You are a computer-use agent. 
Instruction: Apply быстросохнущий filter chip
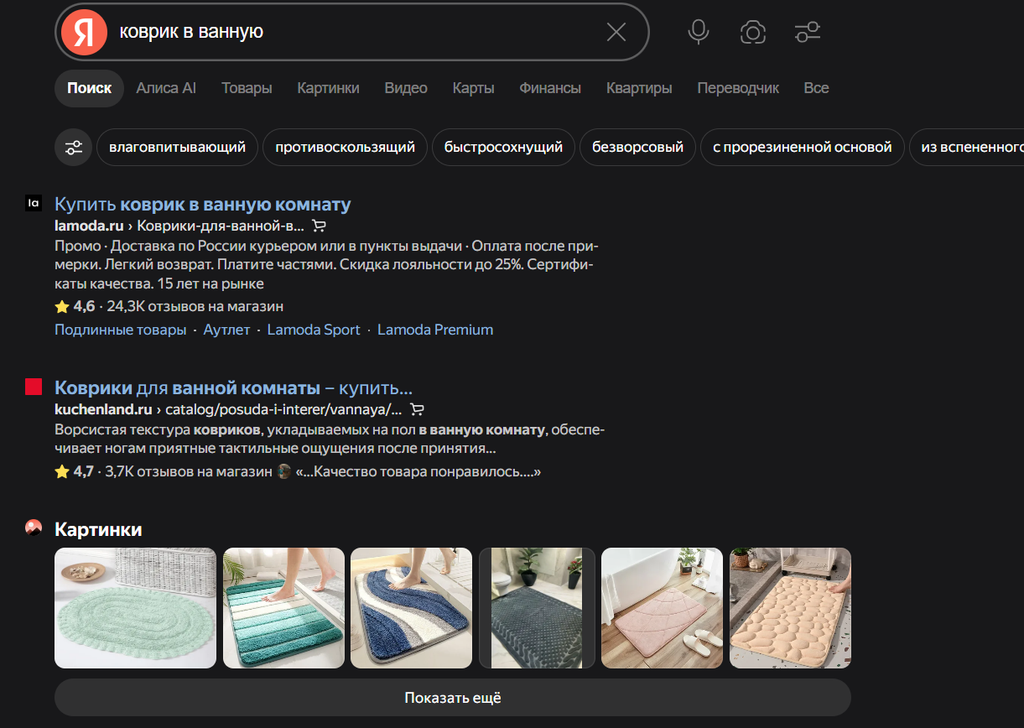[x=504, y=148]
